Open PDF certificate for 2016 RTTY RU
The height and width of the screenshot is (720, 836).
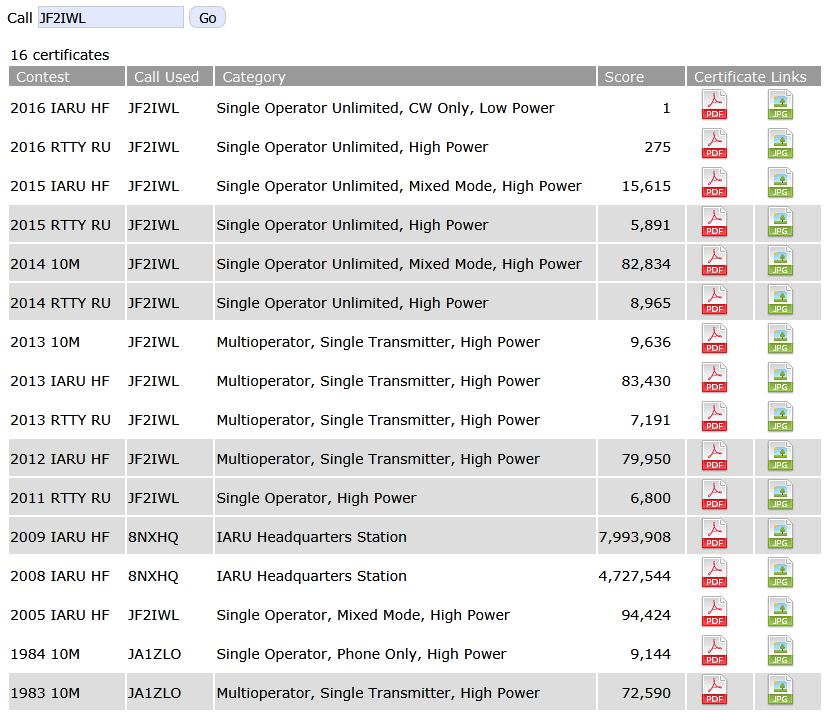coord(714,145)
